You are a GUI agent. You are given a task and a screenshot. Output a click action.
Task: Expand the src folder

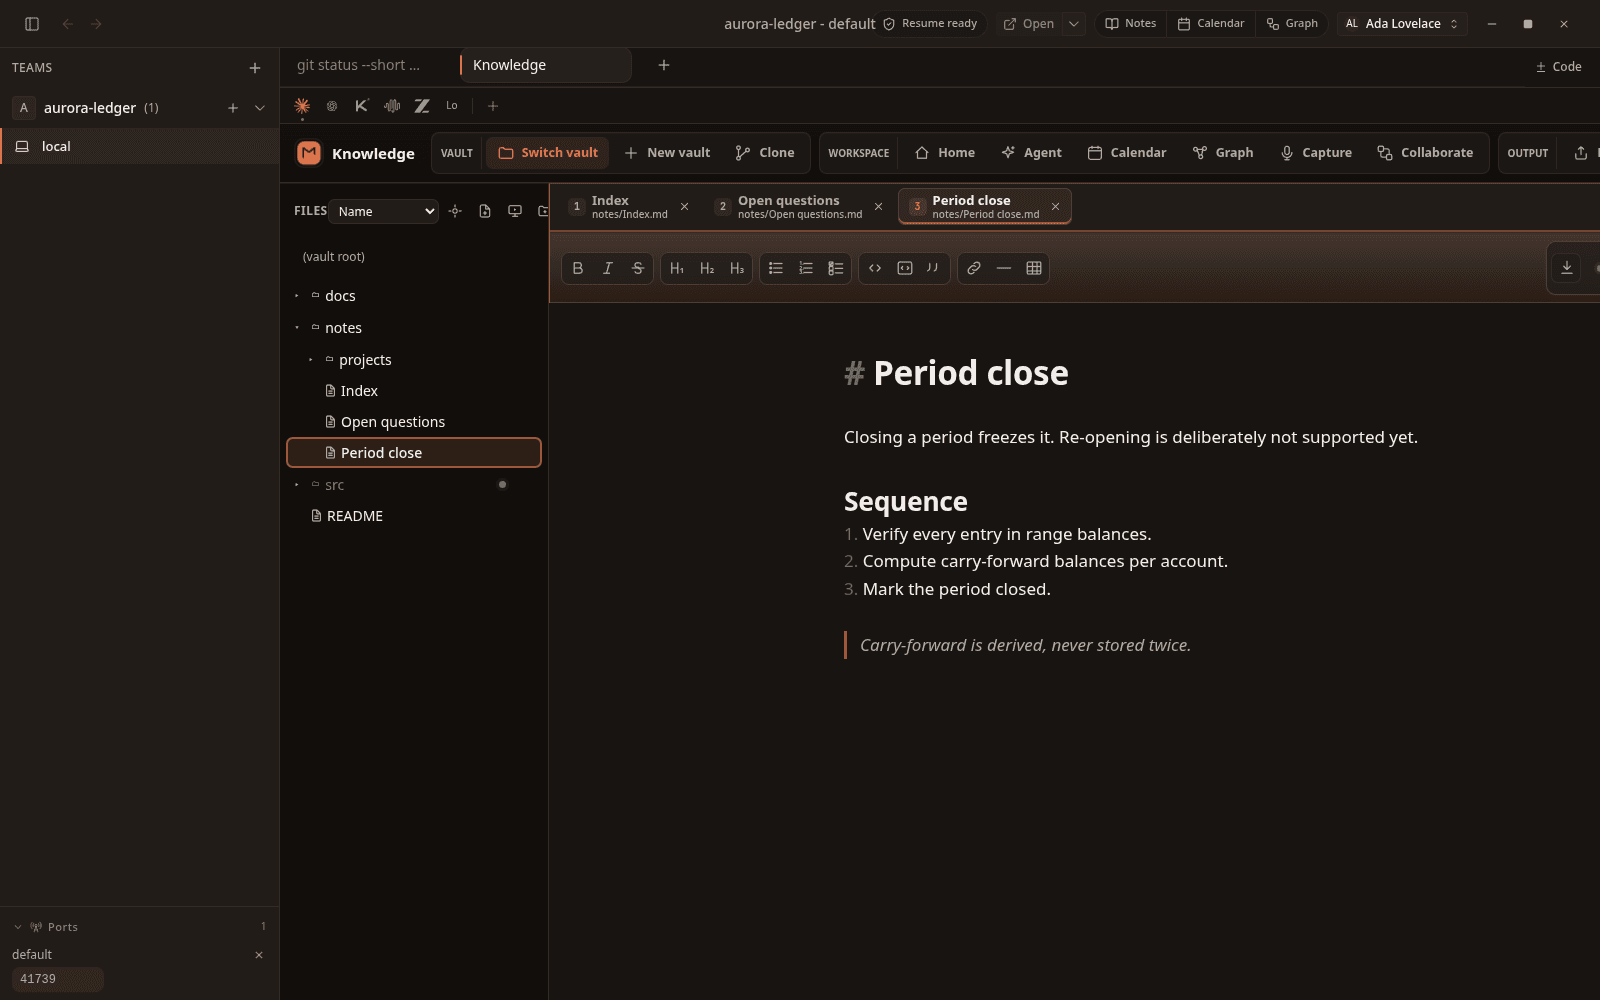(x=297, y=485)
